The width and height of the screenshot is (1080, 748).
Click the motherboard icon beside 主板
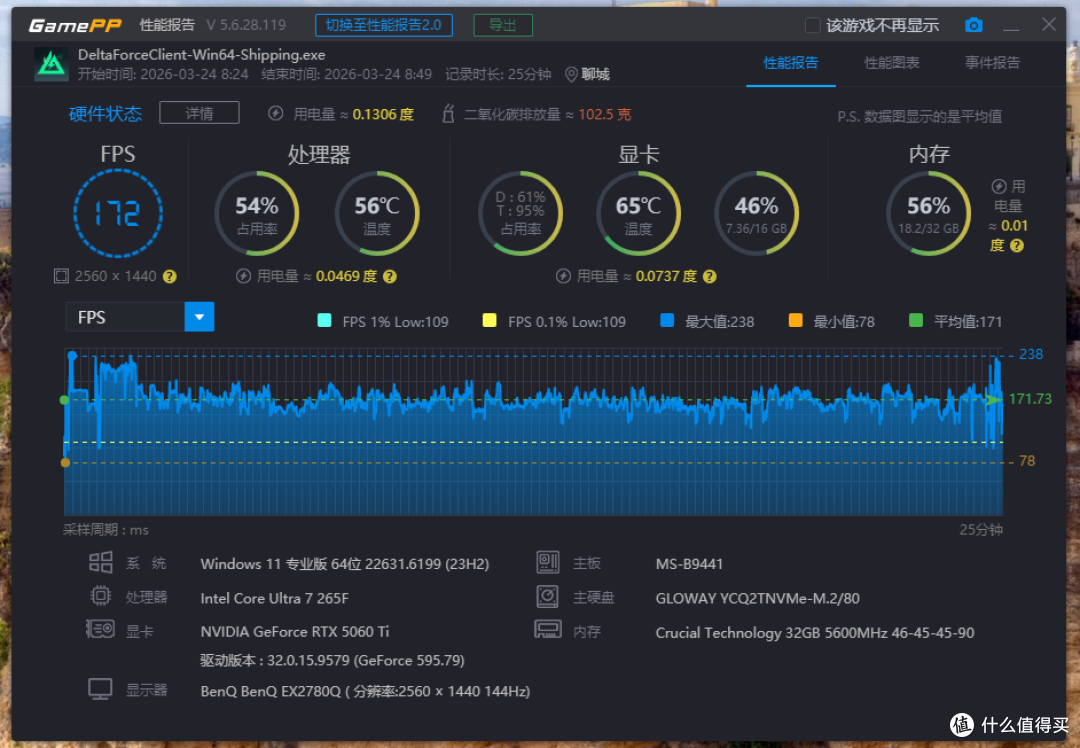[548, 562]
